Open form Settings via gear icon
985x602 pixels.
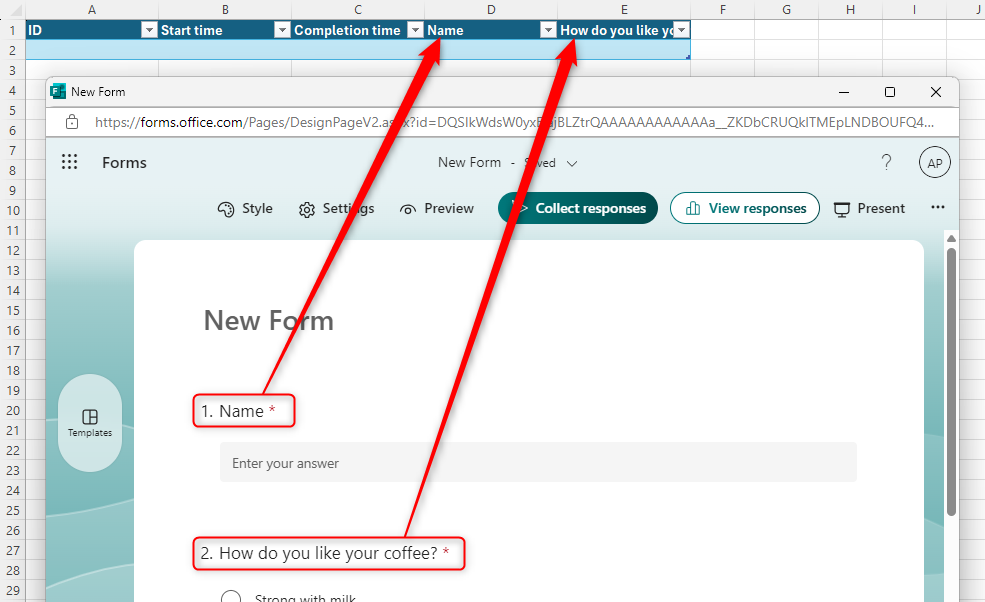click(335, 208)
